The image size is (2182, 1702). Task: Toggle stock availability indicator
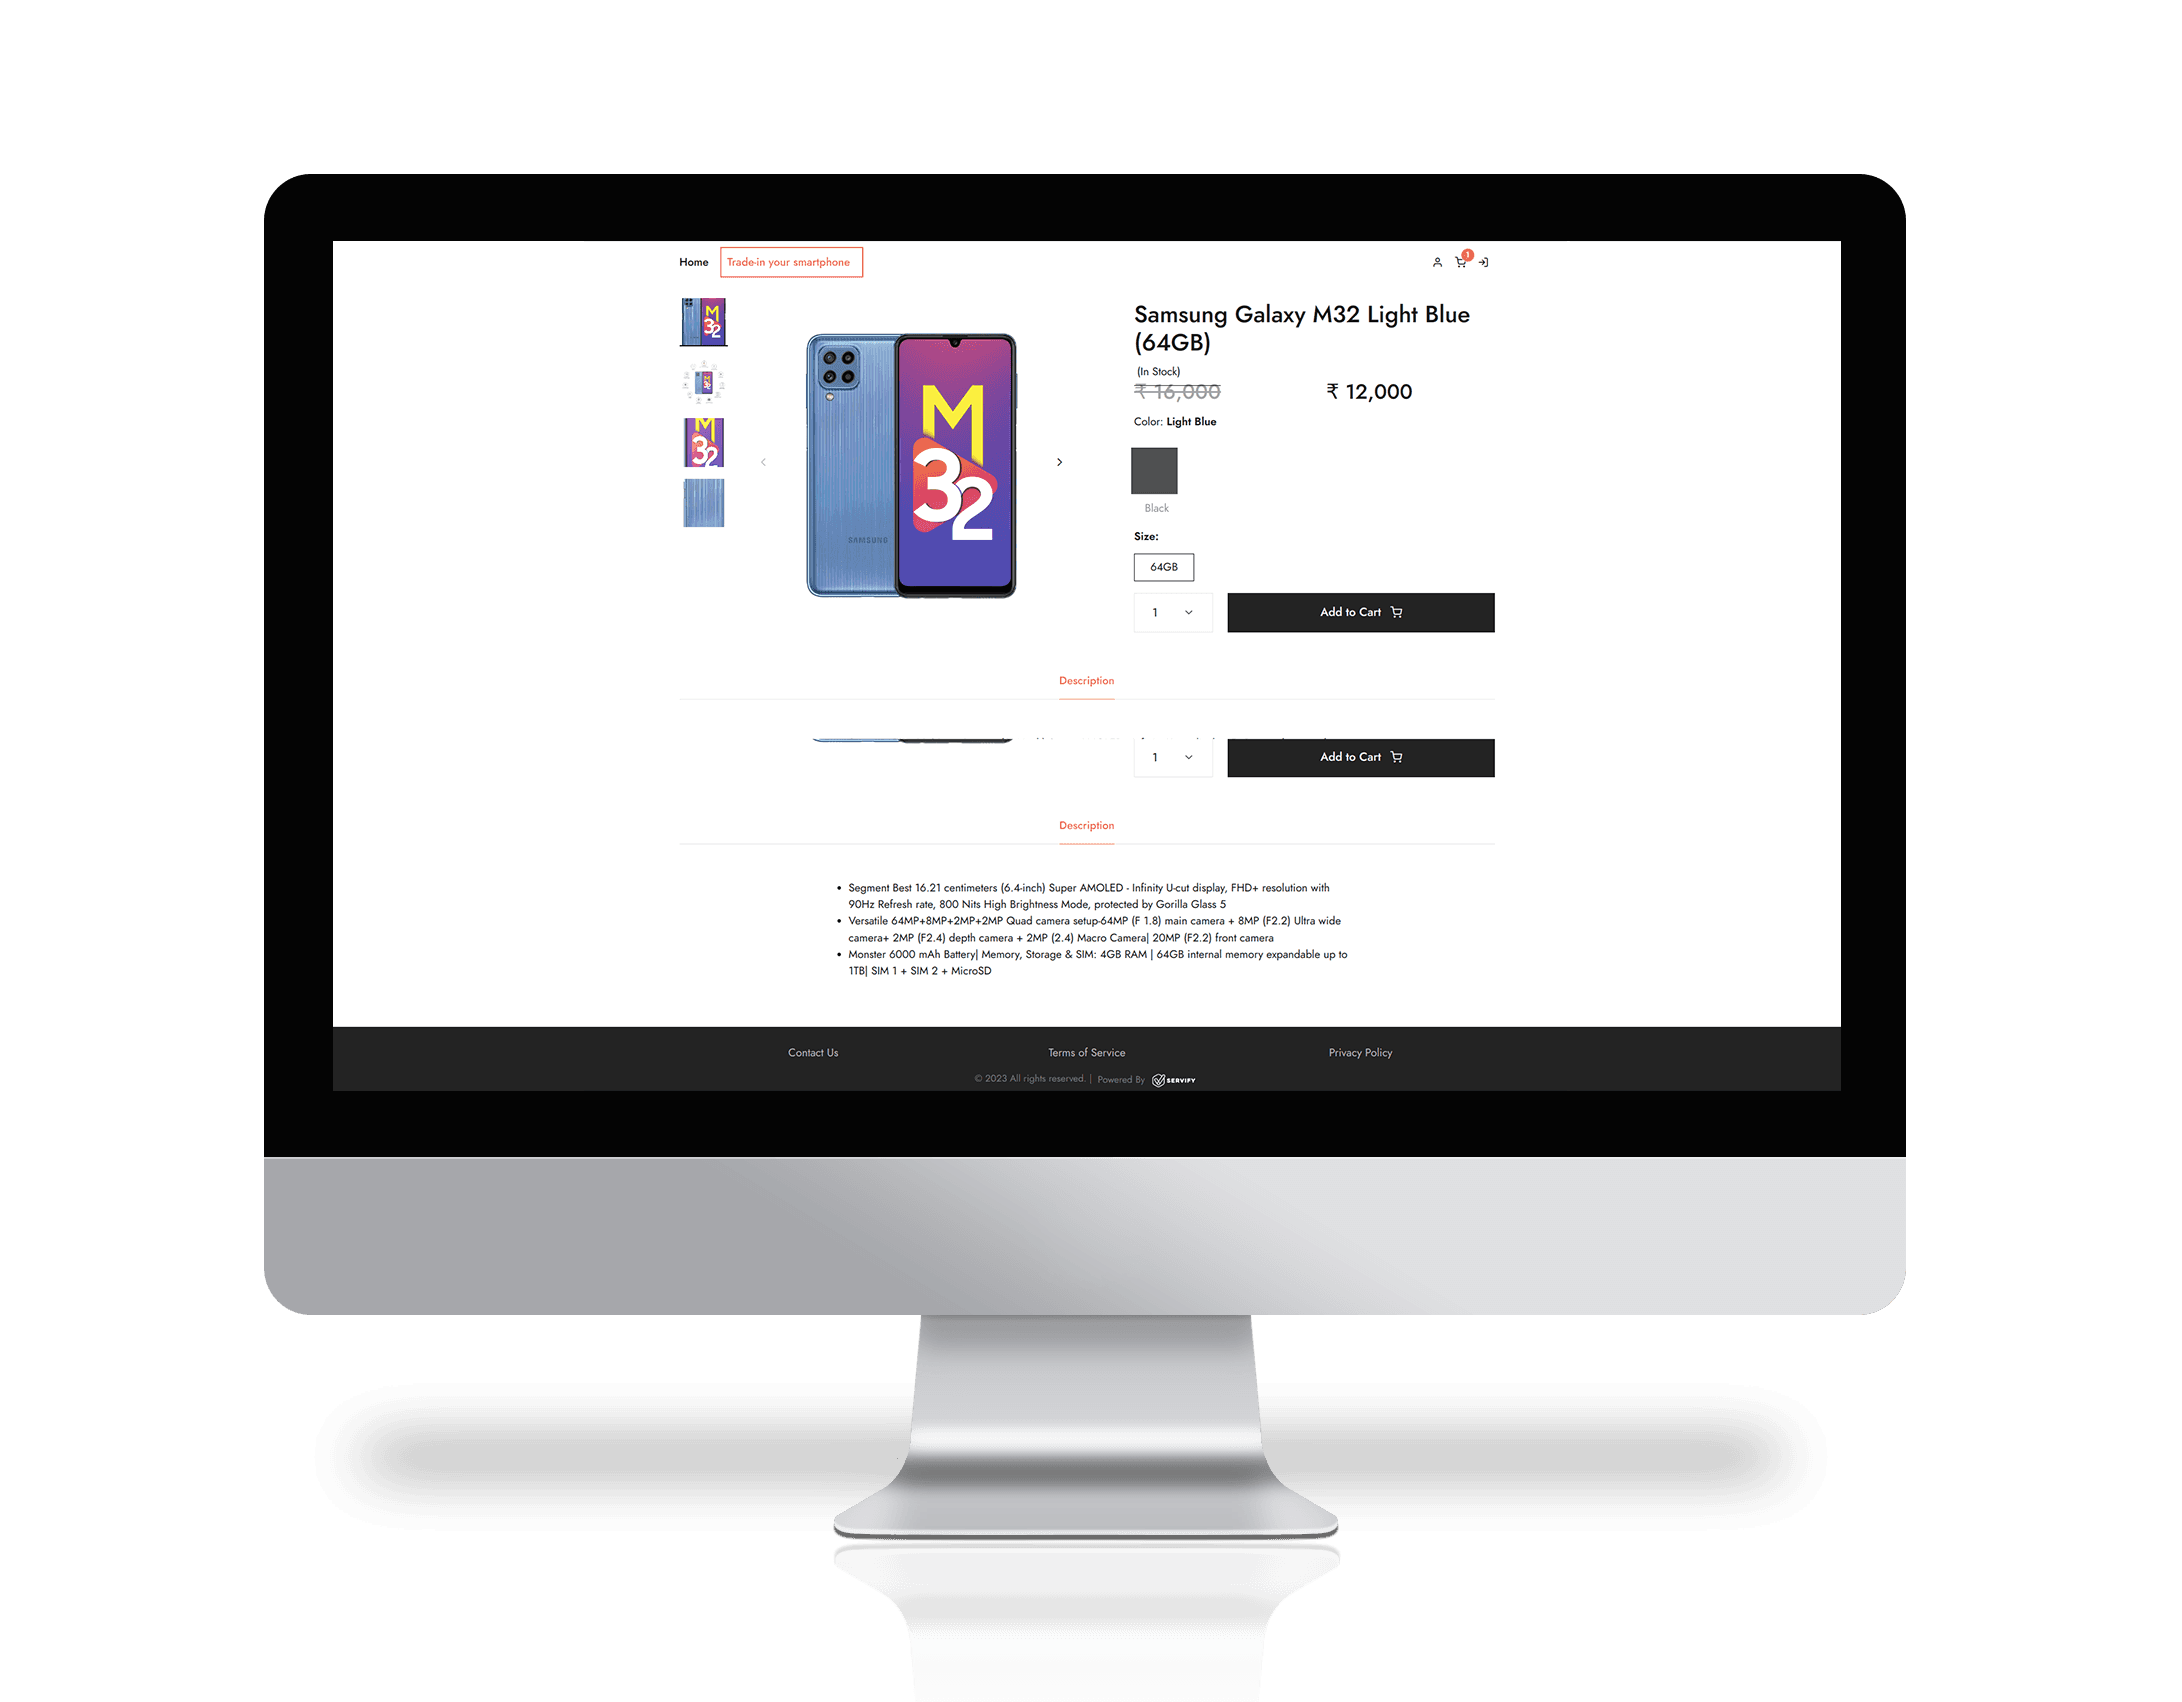tap(1158, 370)
